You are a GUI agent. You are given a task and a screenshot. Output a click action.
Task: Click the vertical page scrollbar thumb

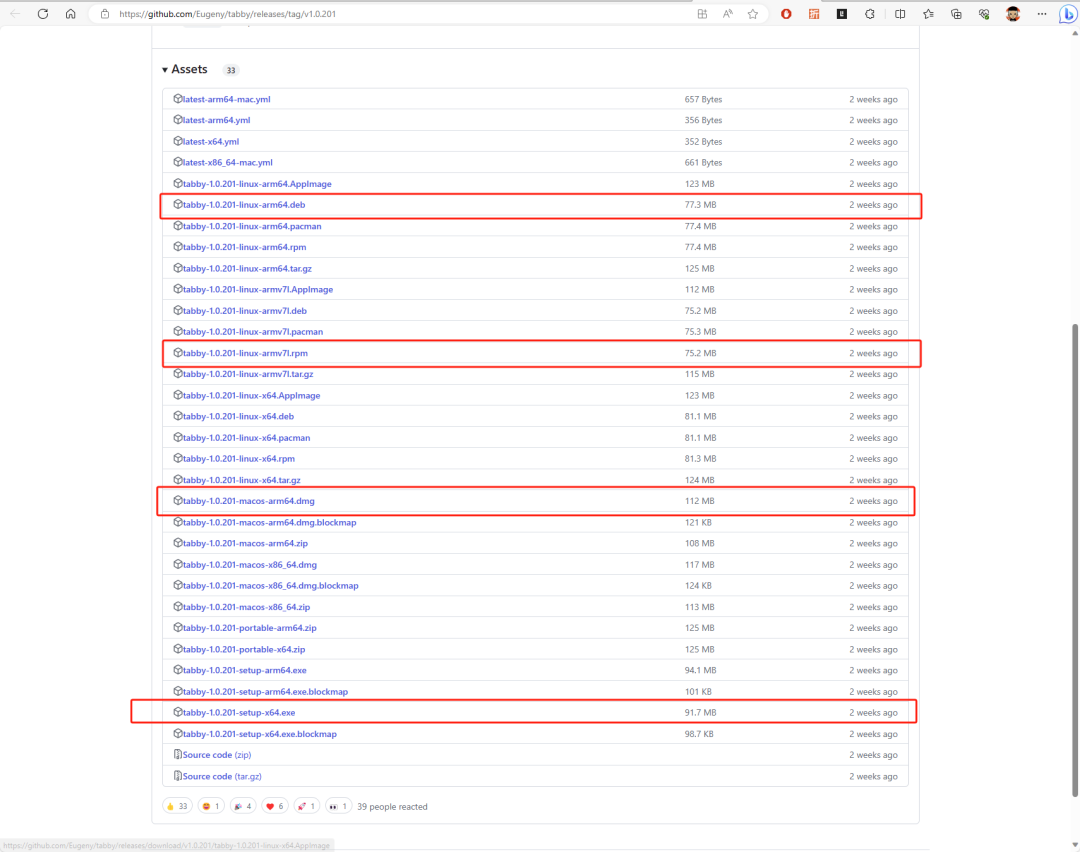tap(1075, 560)
